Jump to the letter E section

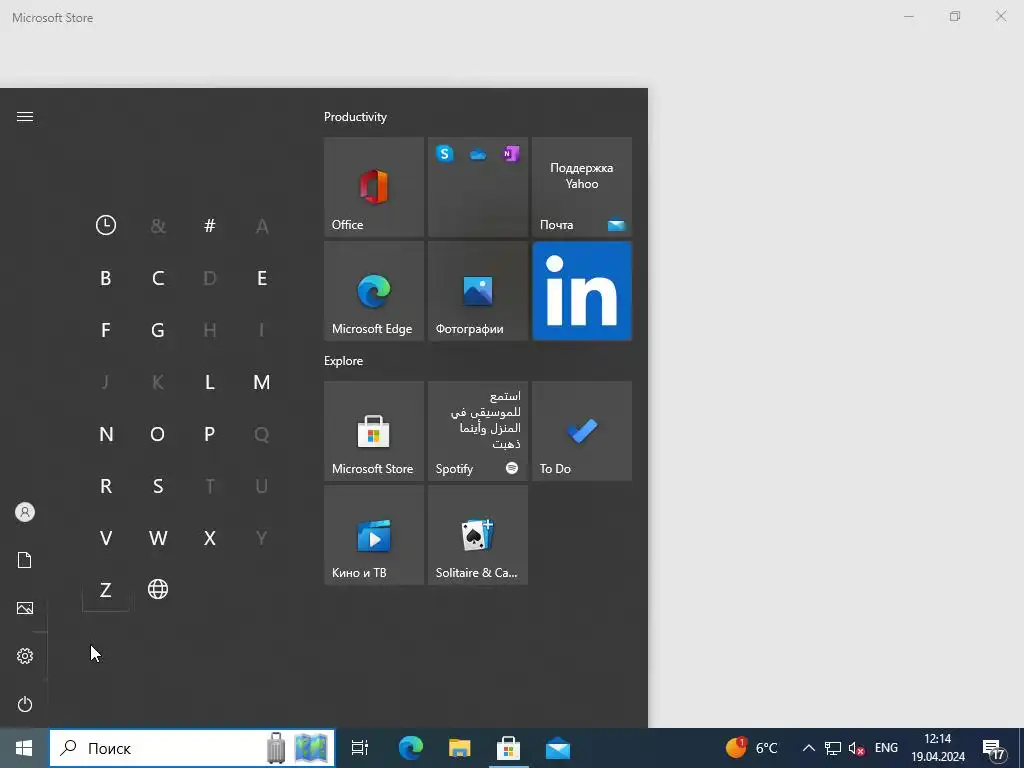tap(262, 278)
